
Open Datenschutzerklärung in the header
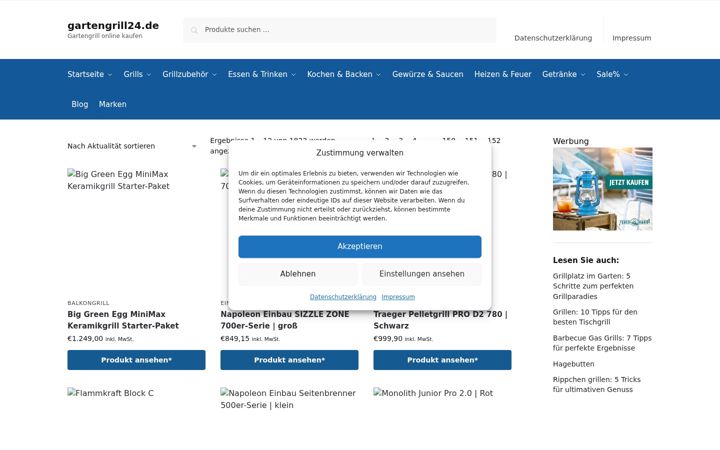pyautogui.click(x=553, y=38)
